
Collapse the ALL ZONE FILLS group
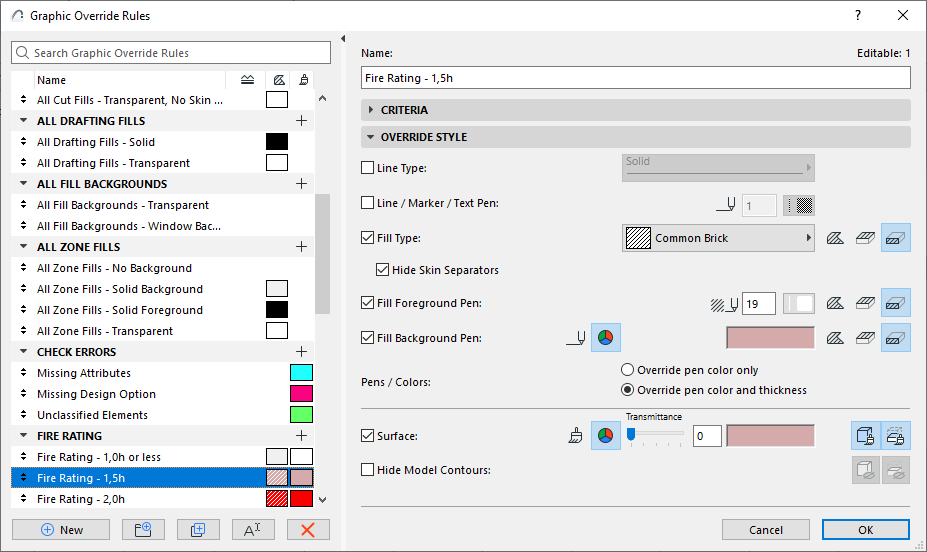coord(24,247)
